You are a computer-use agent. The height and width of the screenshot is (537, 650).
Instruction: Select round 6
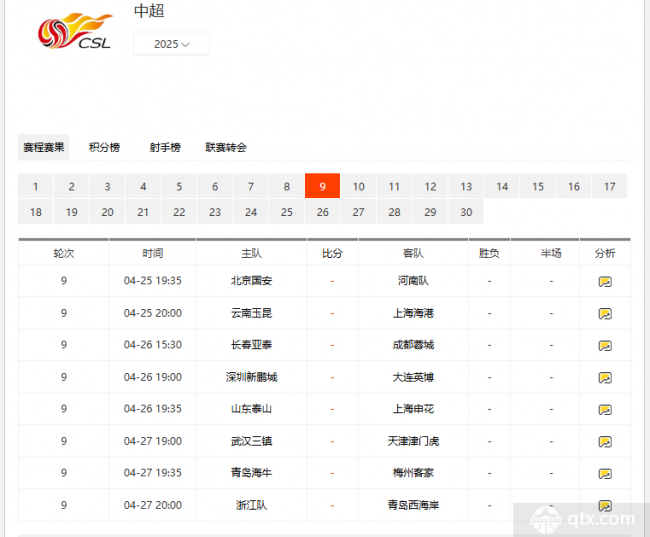(215, 186)
